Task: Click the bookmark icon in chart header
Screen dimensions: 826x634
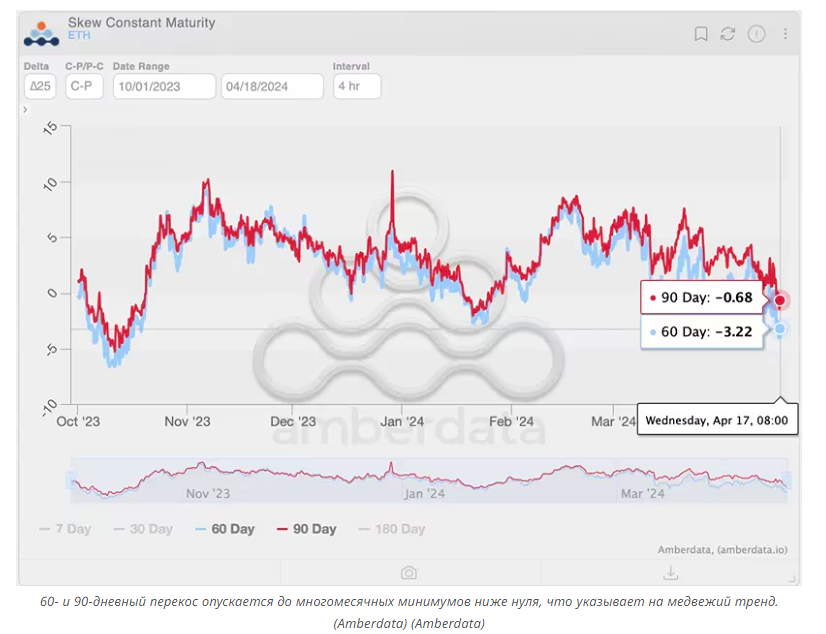Action: click(x=700, y=34)
